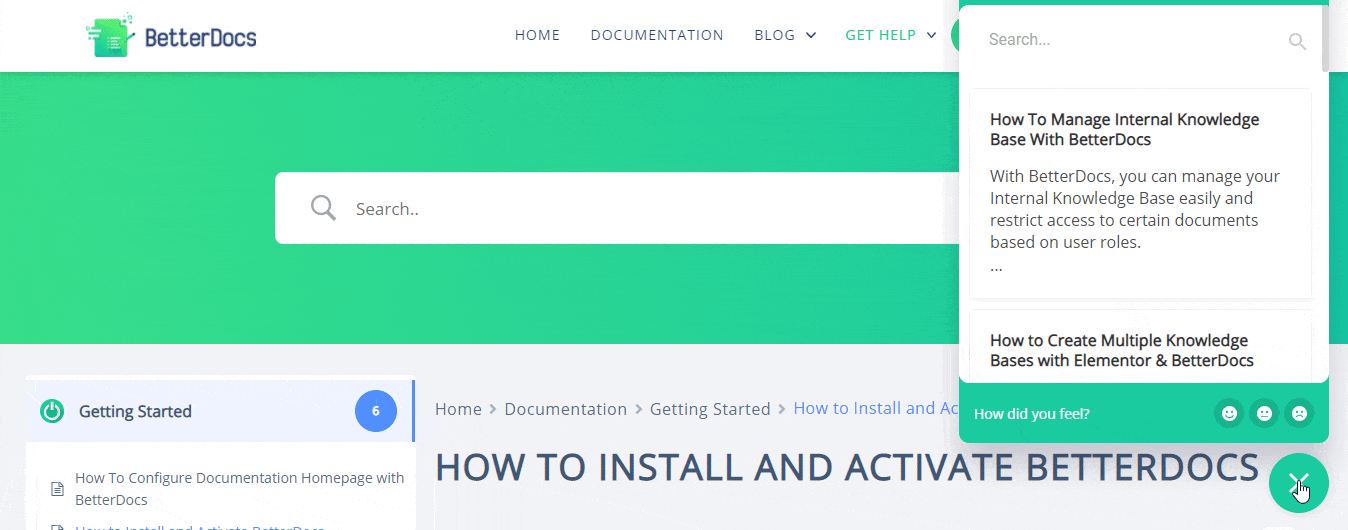This screenshot has width=1348, height=530.
Task: Click the BetterDocs logo icon
Action: [x=110, y=36]
